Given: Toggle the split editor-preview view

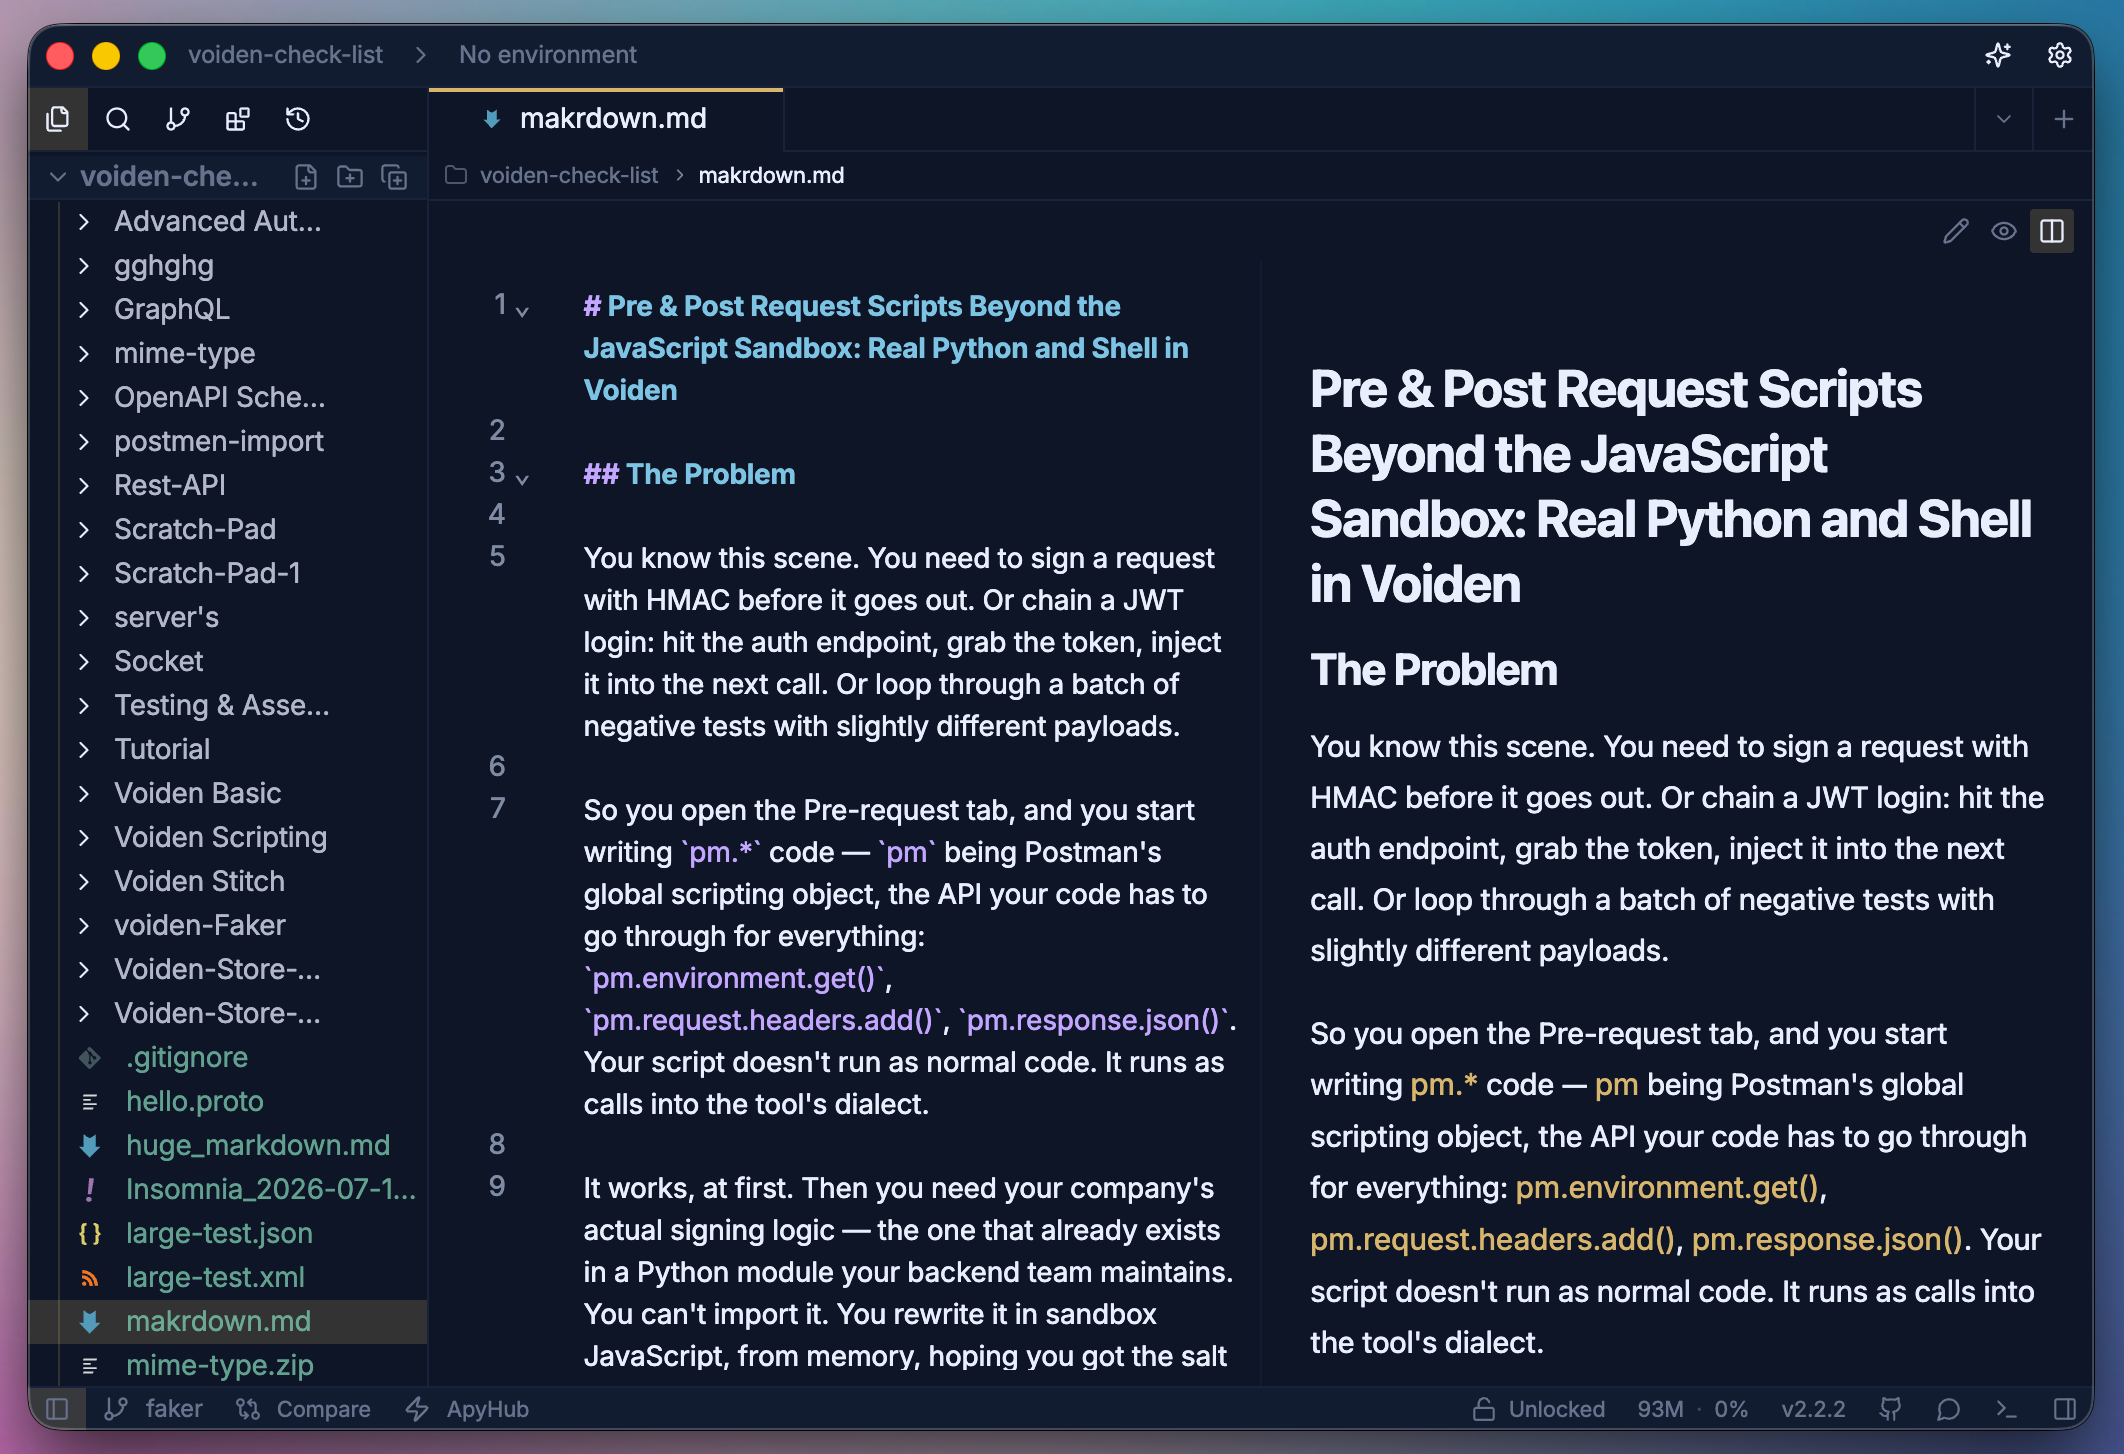Looking at the screenshot, I should pyautogui.click(x=2052, y=231).
